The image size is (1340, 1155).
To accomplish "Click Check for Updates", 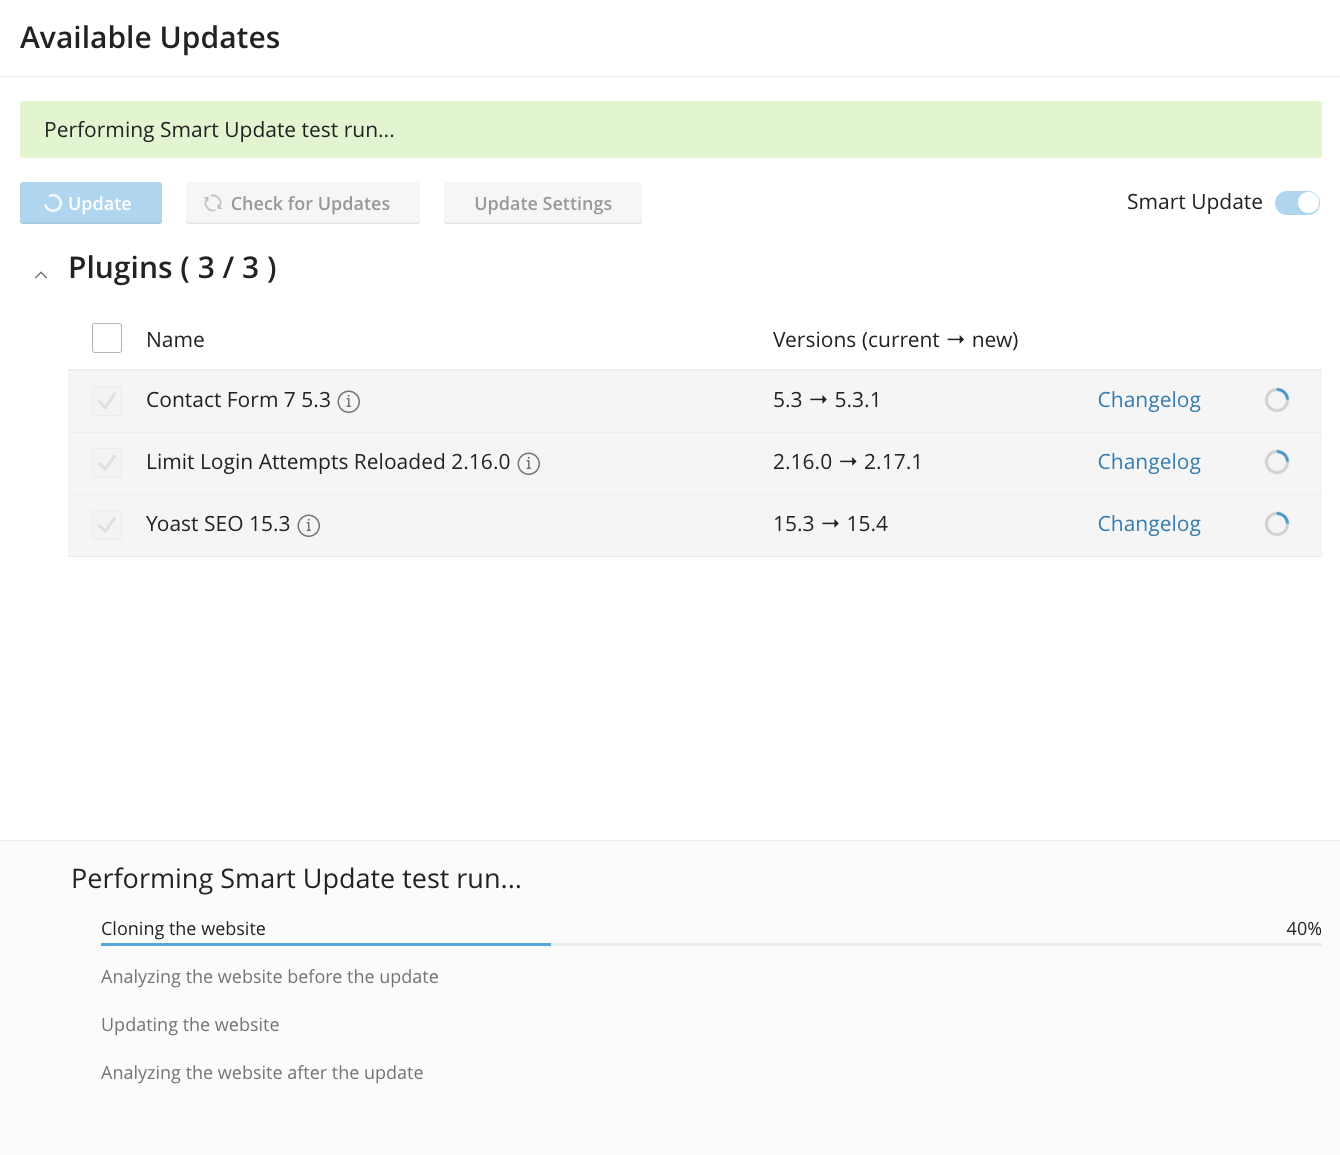I will point(302,203).
